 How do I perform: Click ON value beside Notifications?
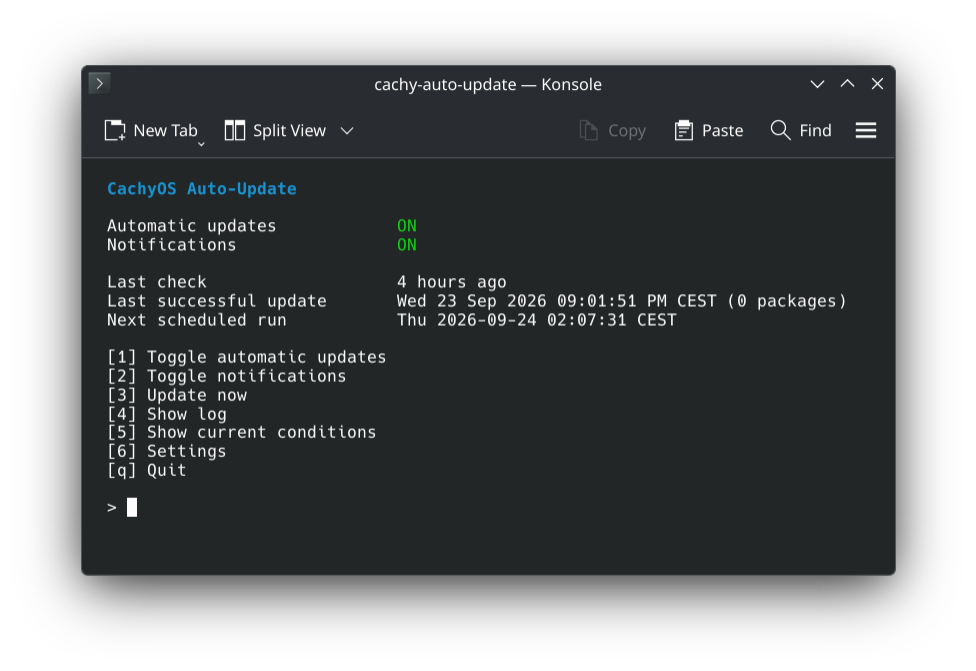tap(407, 245)
